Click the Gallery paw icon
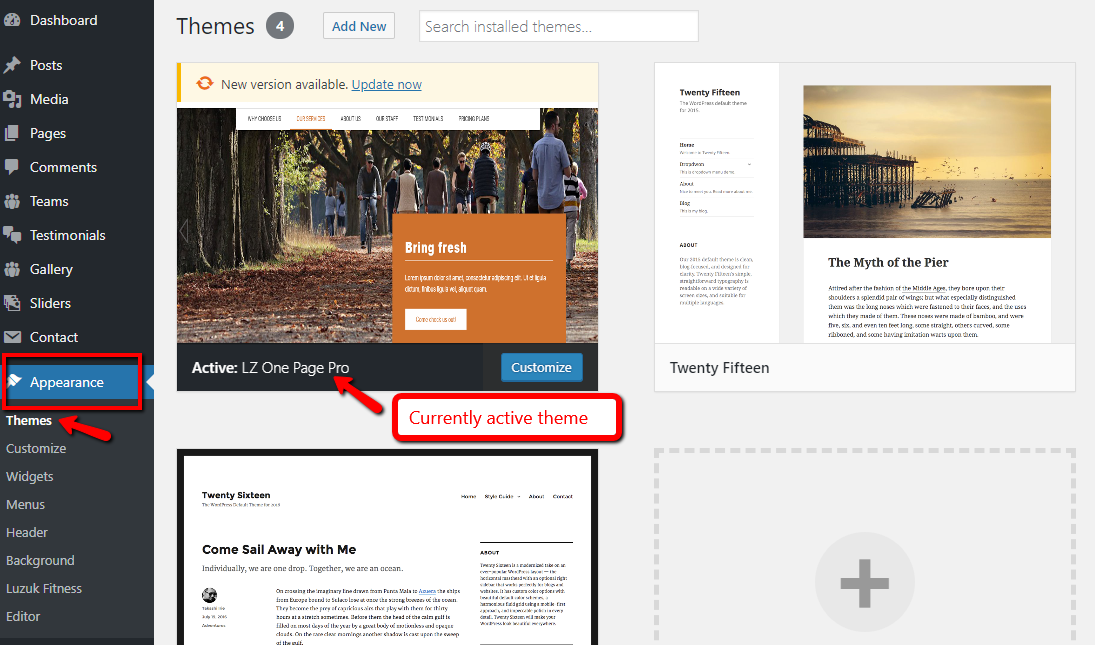The height and width of the screenshot is (645, 1095). click(11, 269)
